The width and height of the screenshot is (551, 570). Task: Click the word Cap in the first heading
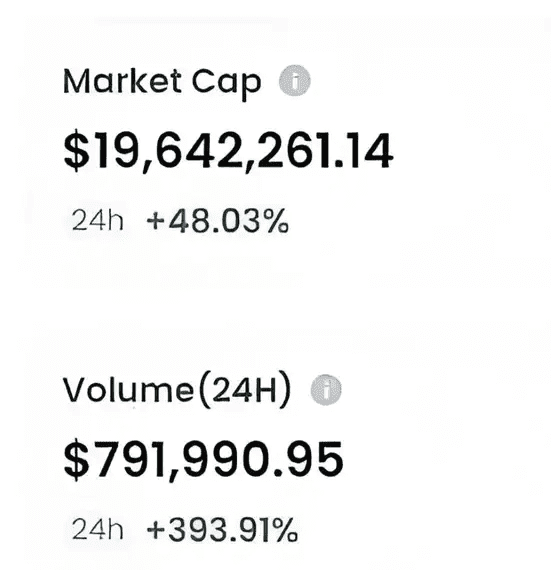(226, 84)
